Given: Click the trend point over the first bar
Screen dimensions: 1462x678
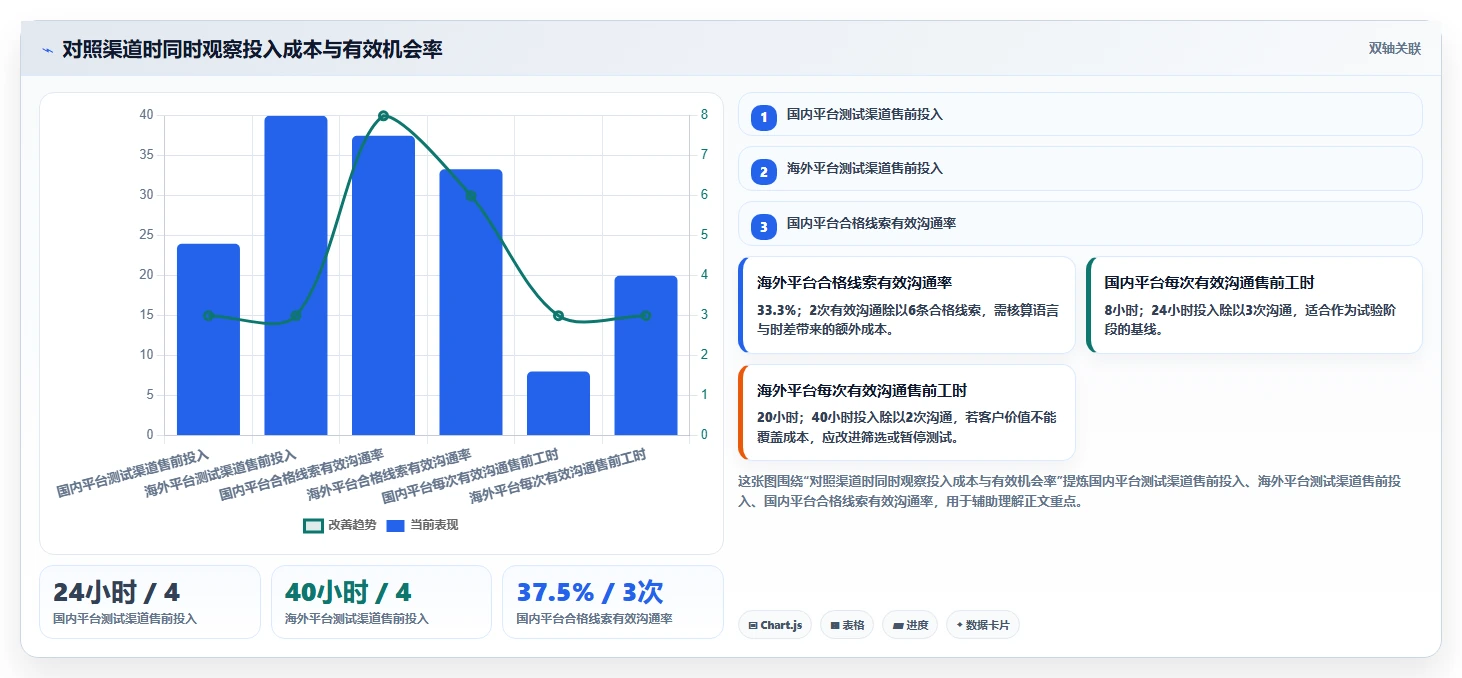Looking at the screenshot, I should pyautogui.click(x=208, y=315).
